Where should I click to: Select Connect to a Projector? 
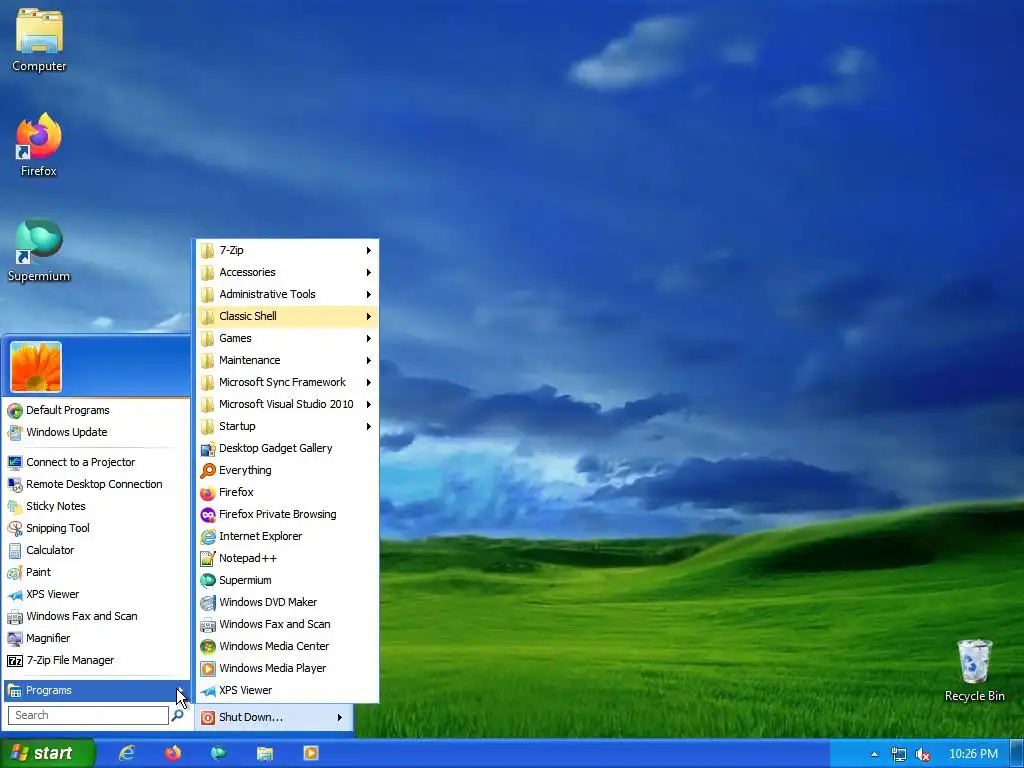(x=96, y=462)
